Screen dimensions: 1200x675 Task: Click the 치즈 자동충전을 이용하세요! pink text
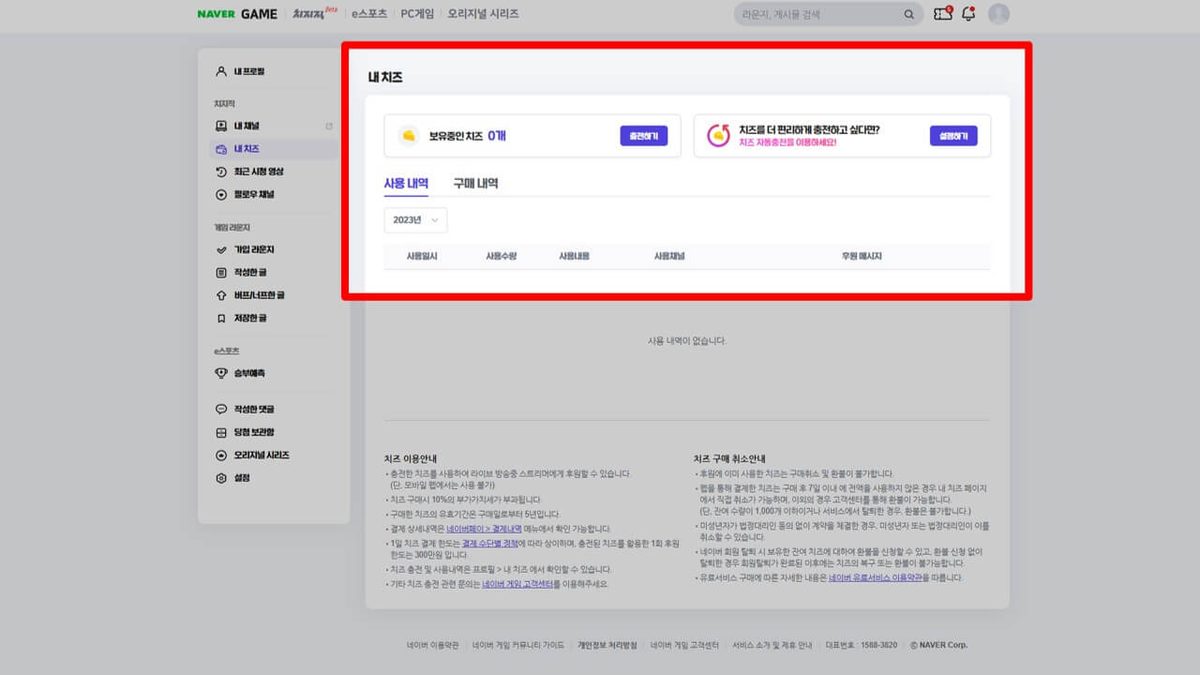(x=787, y=143)
